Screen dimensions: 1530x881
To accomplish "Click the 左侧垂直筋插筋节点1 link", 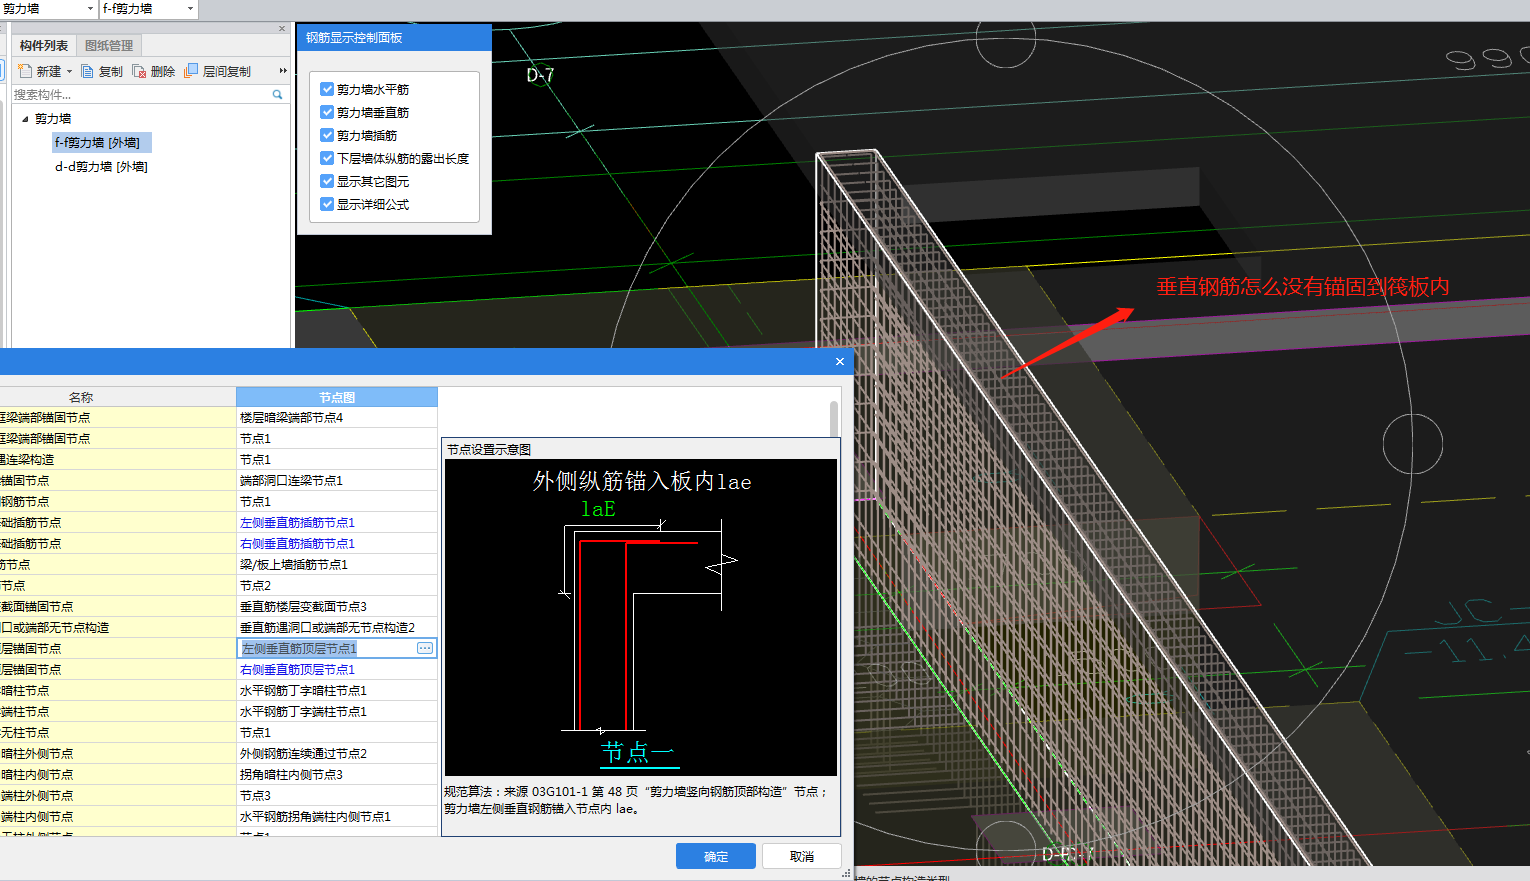I will coord(297,523).
